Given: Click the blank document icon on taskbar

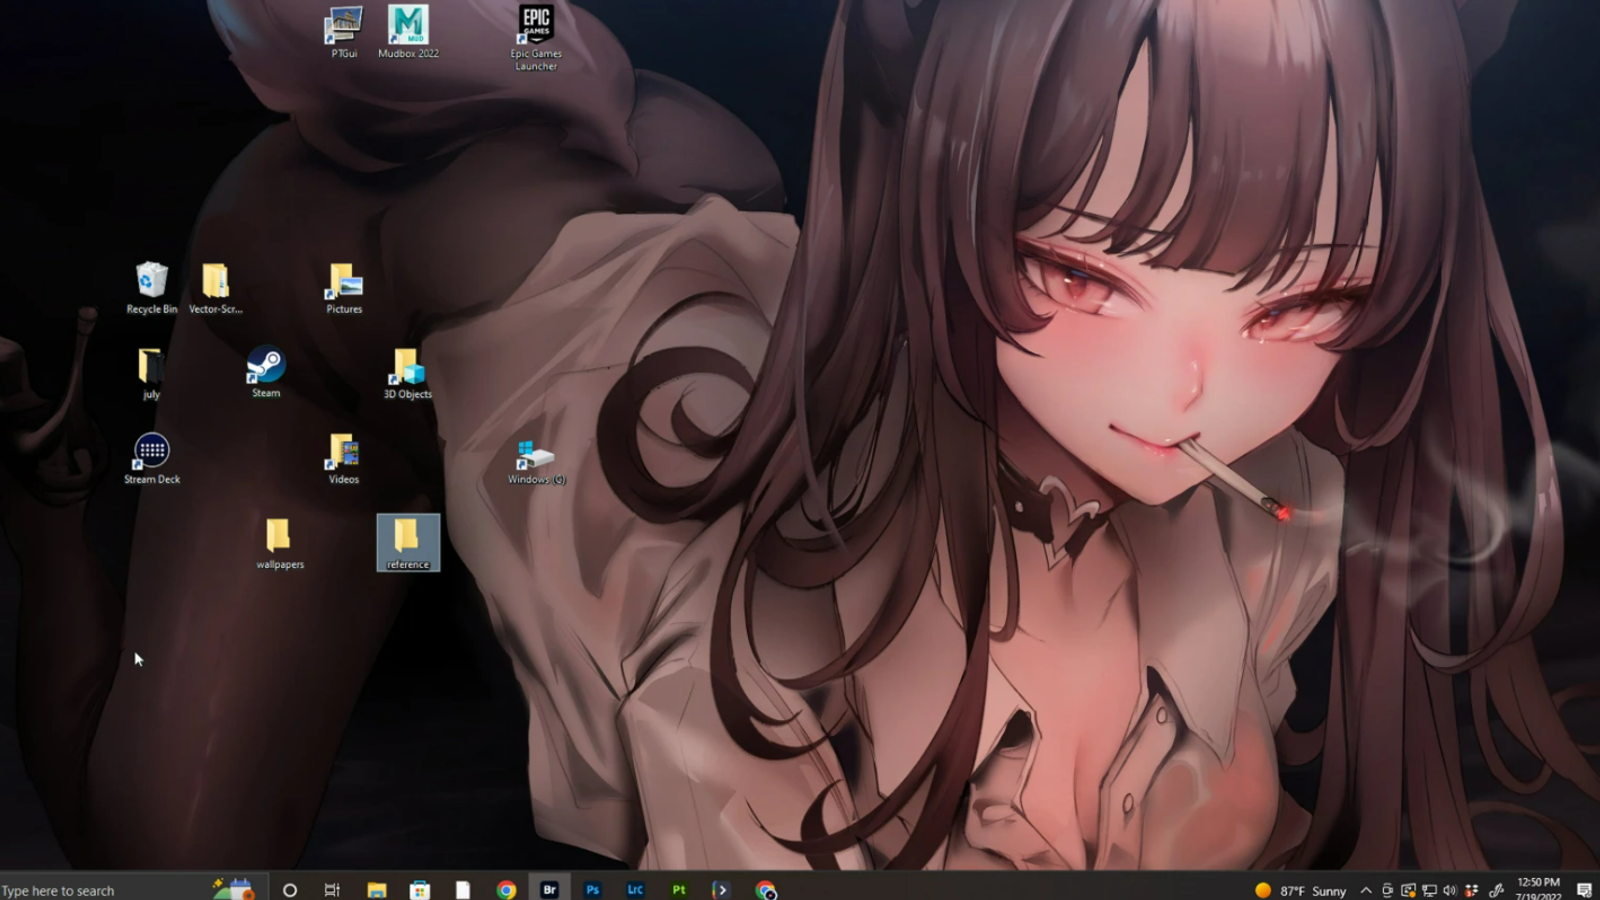Looking at the screenshot, I should (x=463, y=890).
